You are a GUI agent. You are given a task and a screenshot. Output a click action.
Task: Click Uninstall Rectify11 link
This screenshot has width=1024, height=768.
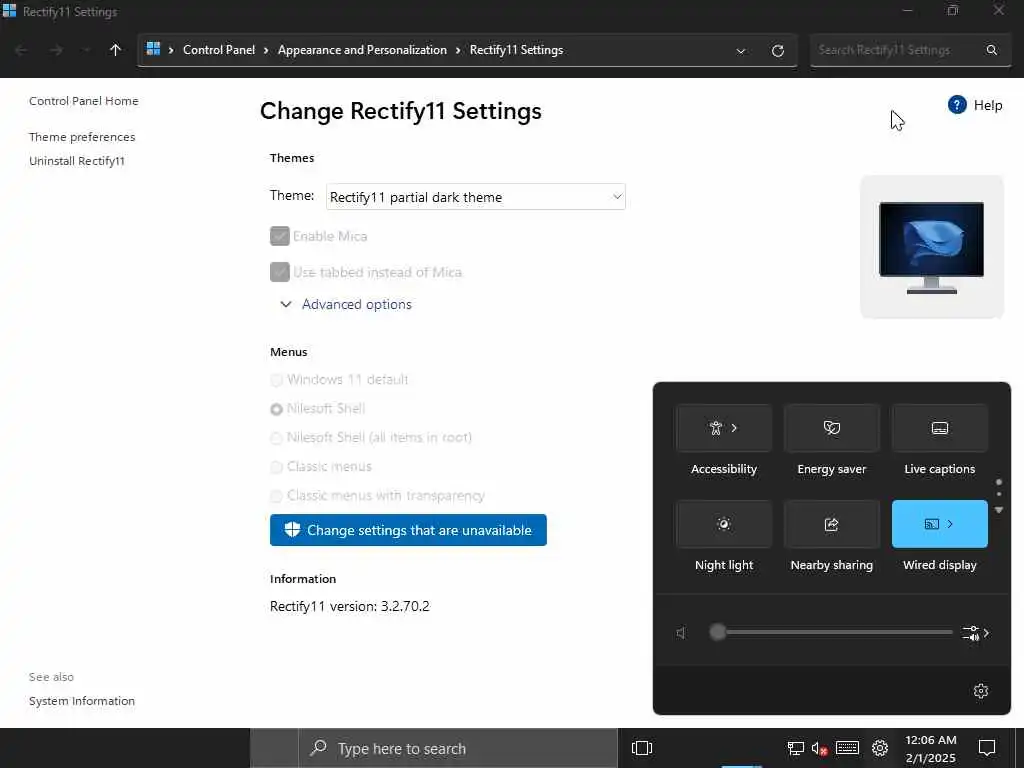[77, 161]
